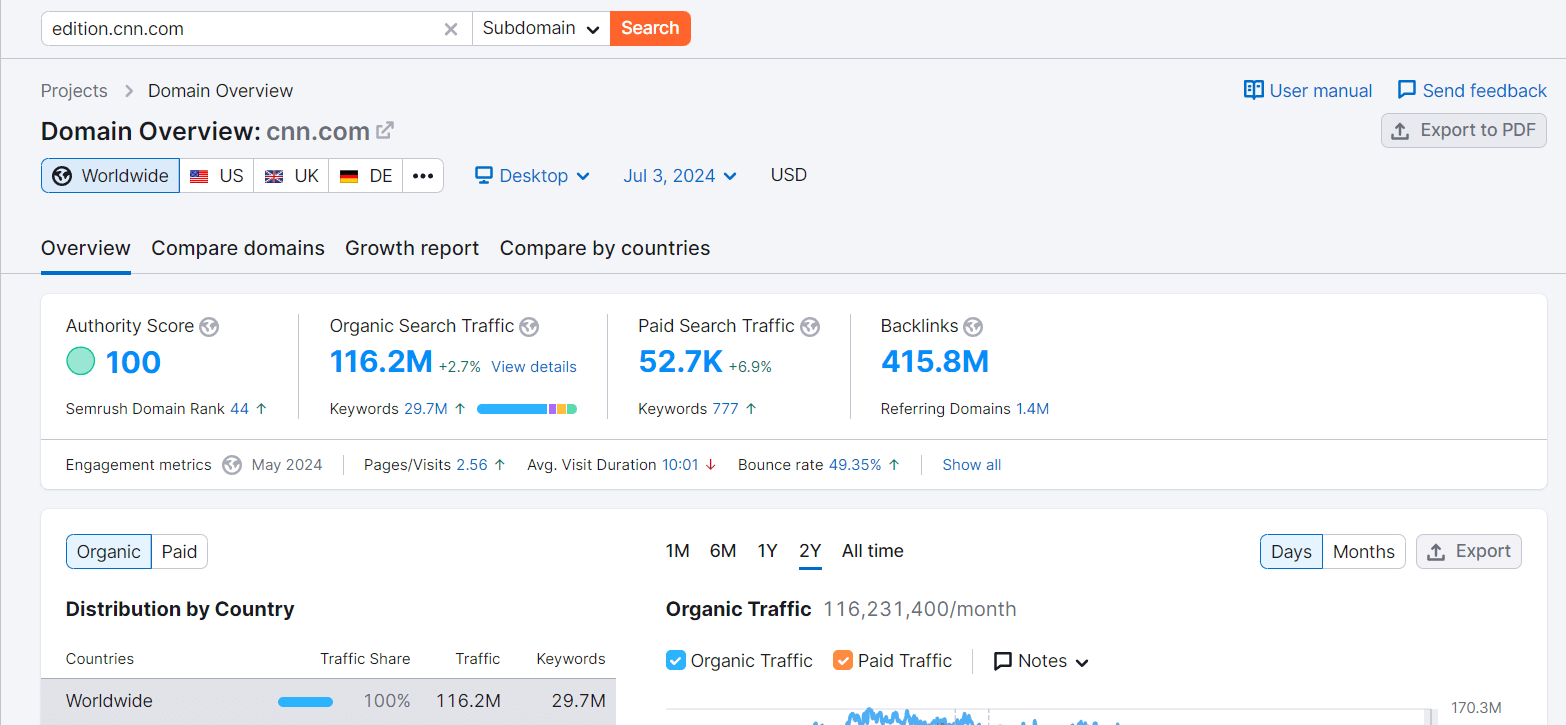Screen dimensions: 1566x725
Task: Click globe icon beside Backlinks
Action: [x=973, y=326]
